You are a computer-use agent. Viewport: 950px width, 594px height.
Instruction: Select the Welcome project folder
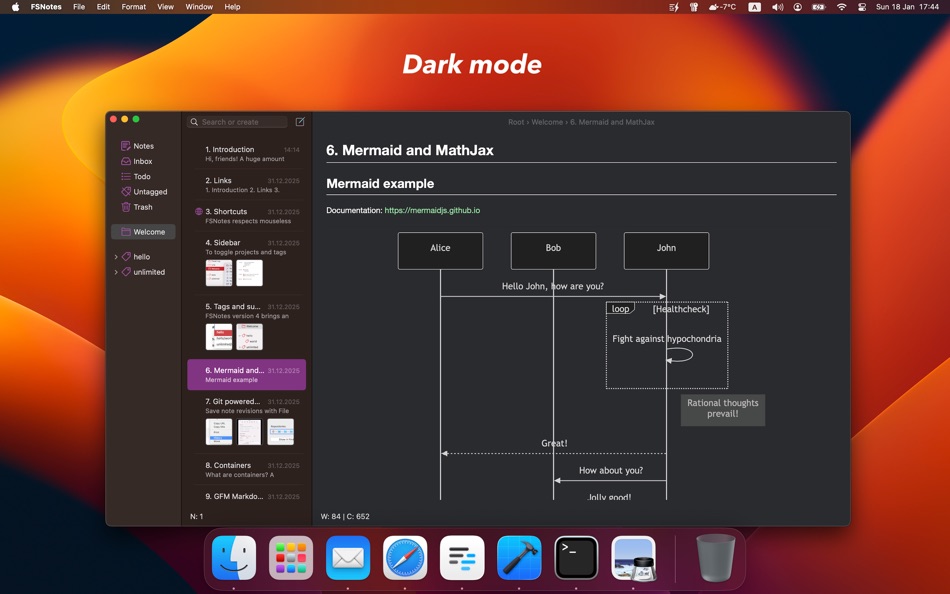click(x=147, y=231)
